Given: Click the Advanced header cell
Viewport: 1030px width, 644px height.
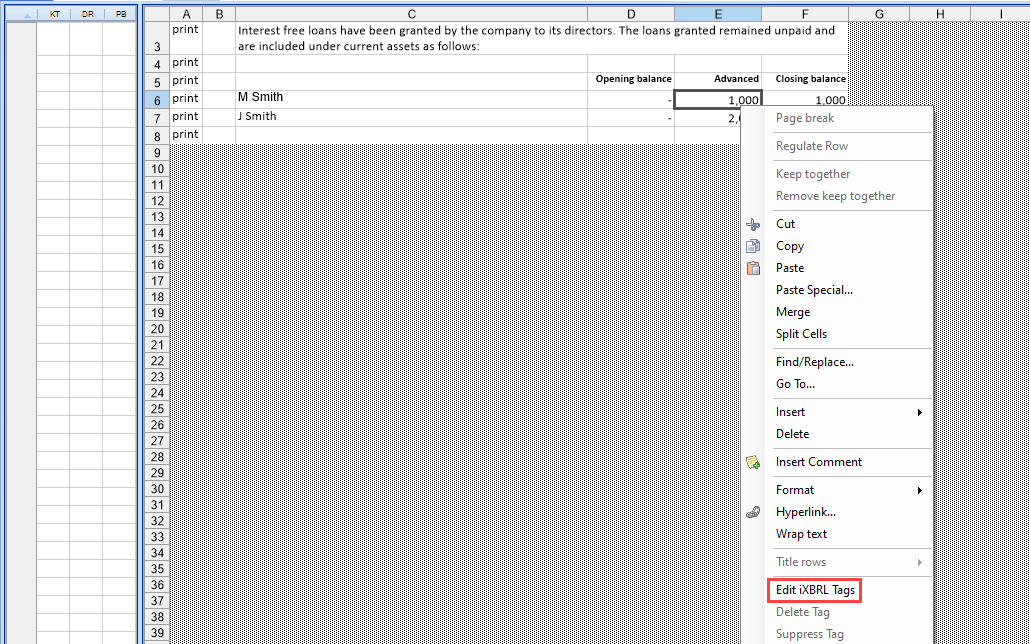Looking at the screenshot, I should (718, 81).
